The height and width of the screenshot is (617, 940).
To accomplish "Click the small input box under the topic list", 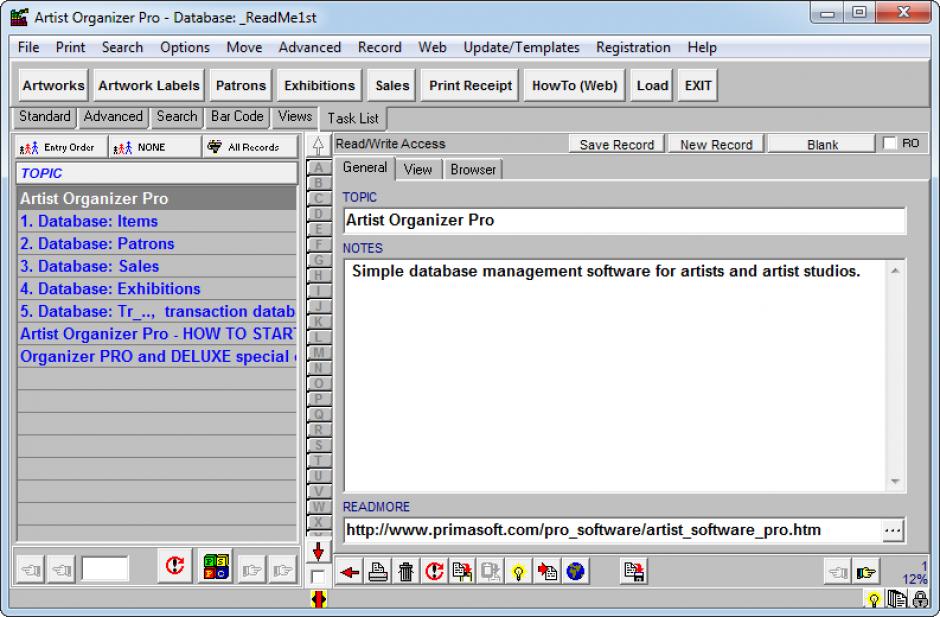I will click(105, 568).
